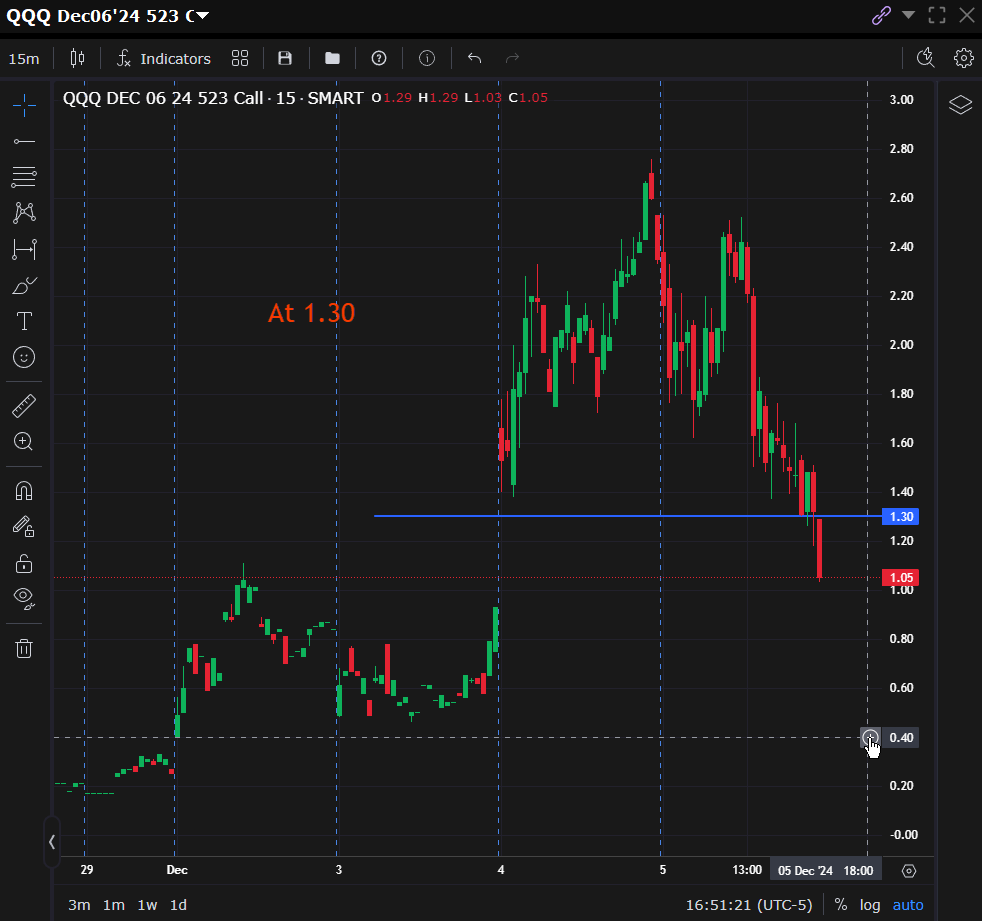Select the crosshair cursor tool
Image resolution: width=982 pixels, height=921 pixels.
[x=24, y=104]
